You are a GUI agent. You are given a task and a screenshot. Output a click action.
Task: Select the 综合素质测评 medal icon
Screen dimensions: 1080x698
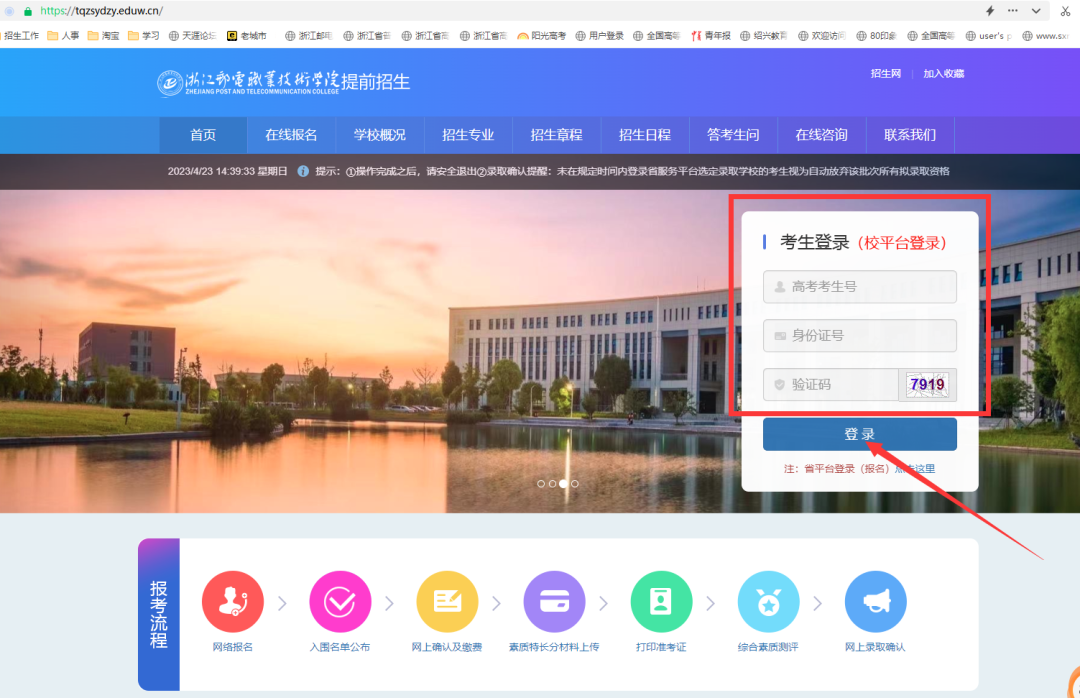[x=769, y=602]
